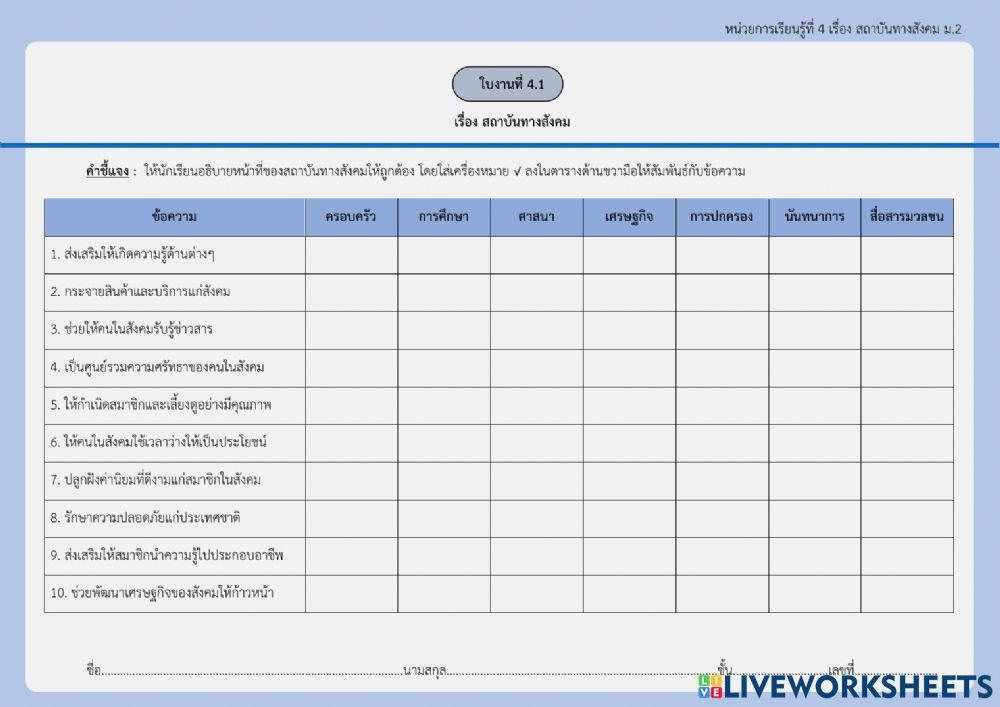Check the สื่อสารมวลชน cell for row 3
The width and height of the screenshot is (1000, 707).
coord(905,329)
